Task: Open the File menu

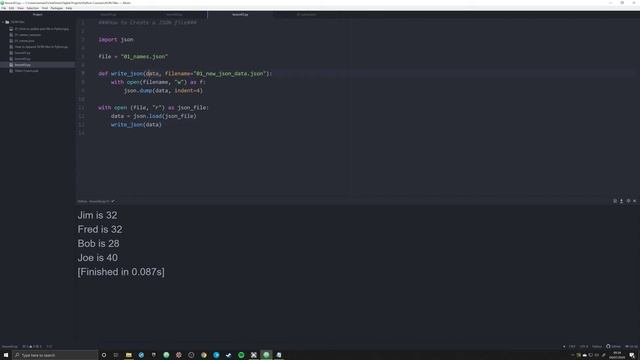Action: pos(3,8)
